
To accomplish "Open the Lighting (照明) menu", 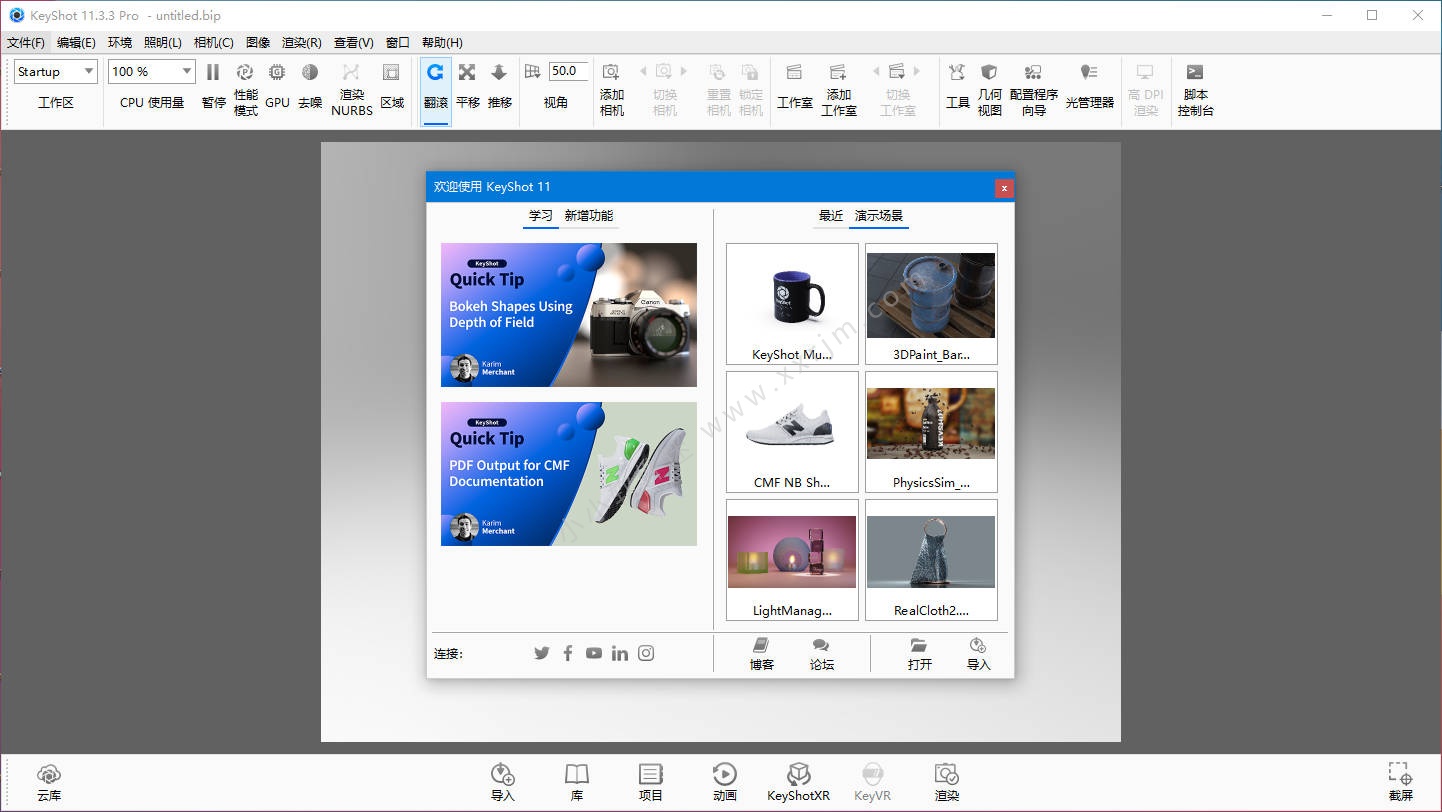I will pos(163,42).
